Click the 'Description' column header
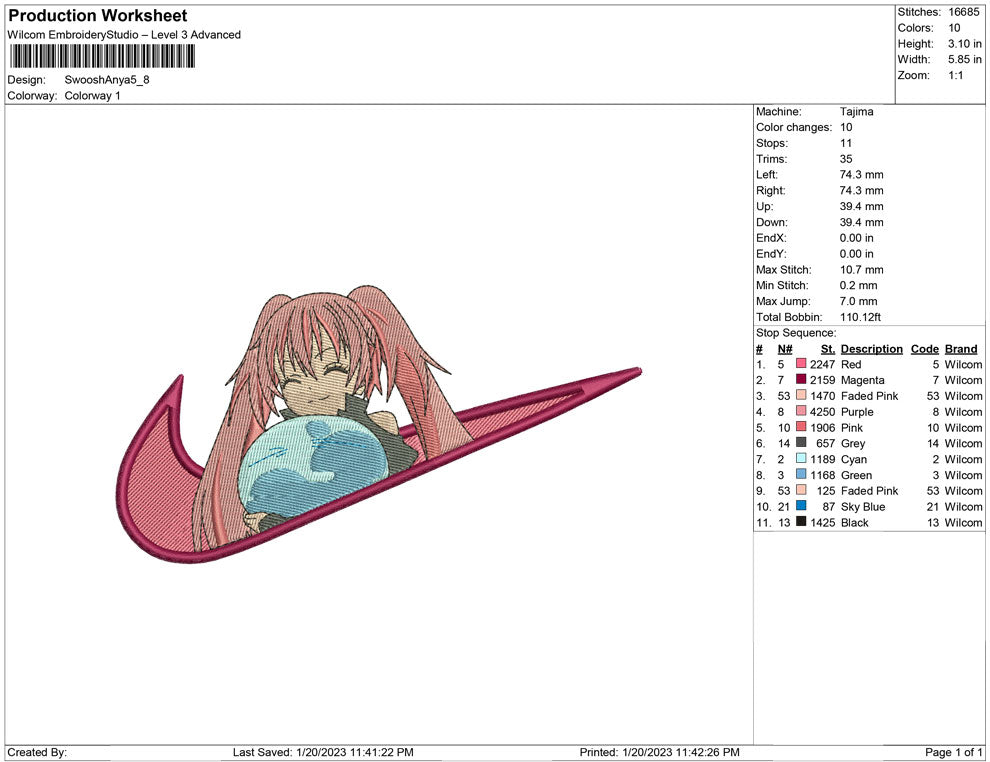 pyautogui.click(x=871, y=349)
